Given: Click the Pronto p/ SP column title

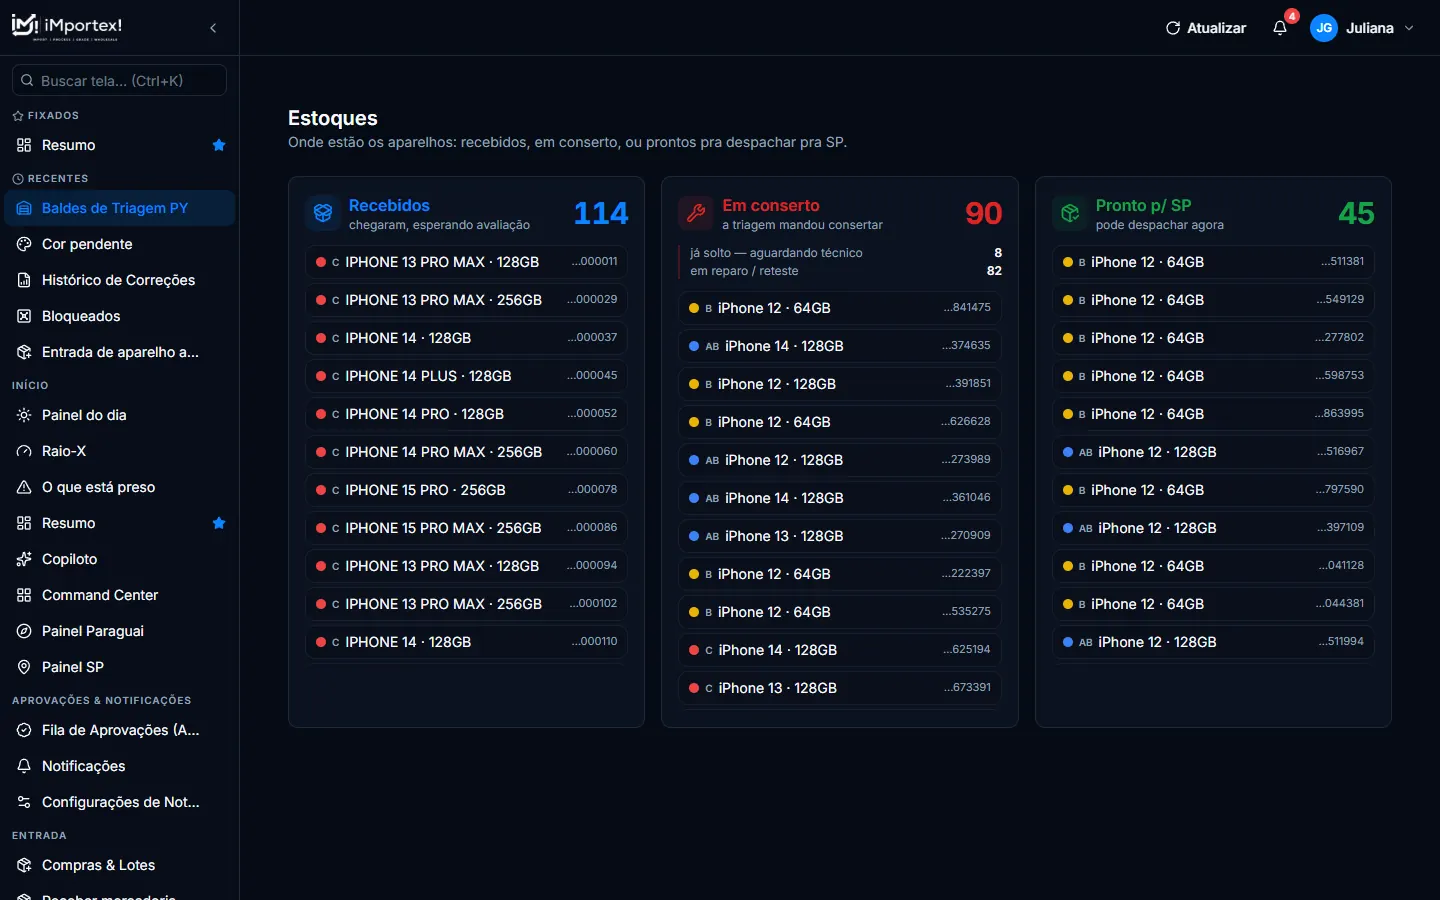Looking at the screenshot, I should pos(1143,205).
